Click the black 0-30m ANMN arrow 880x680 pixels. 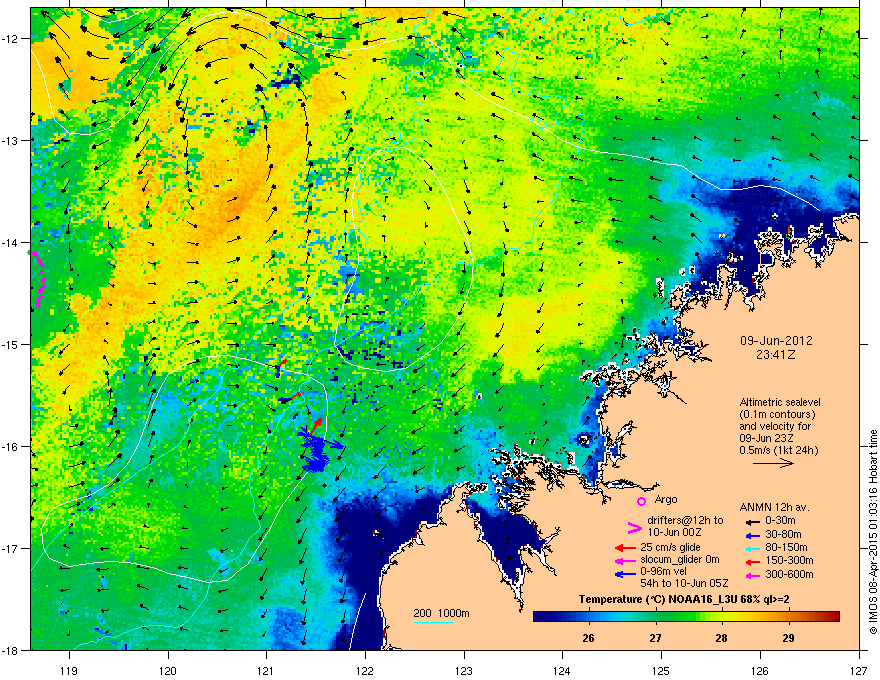[751, 521]
